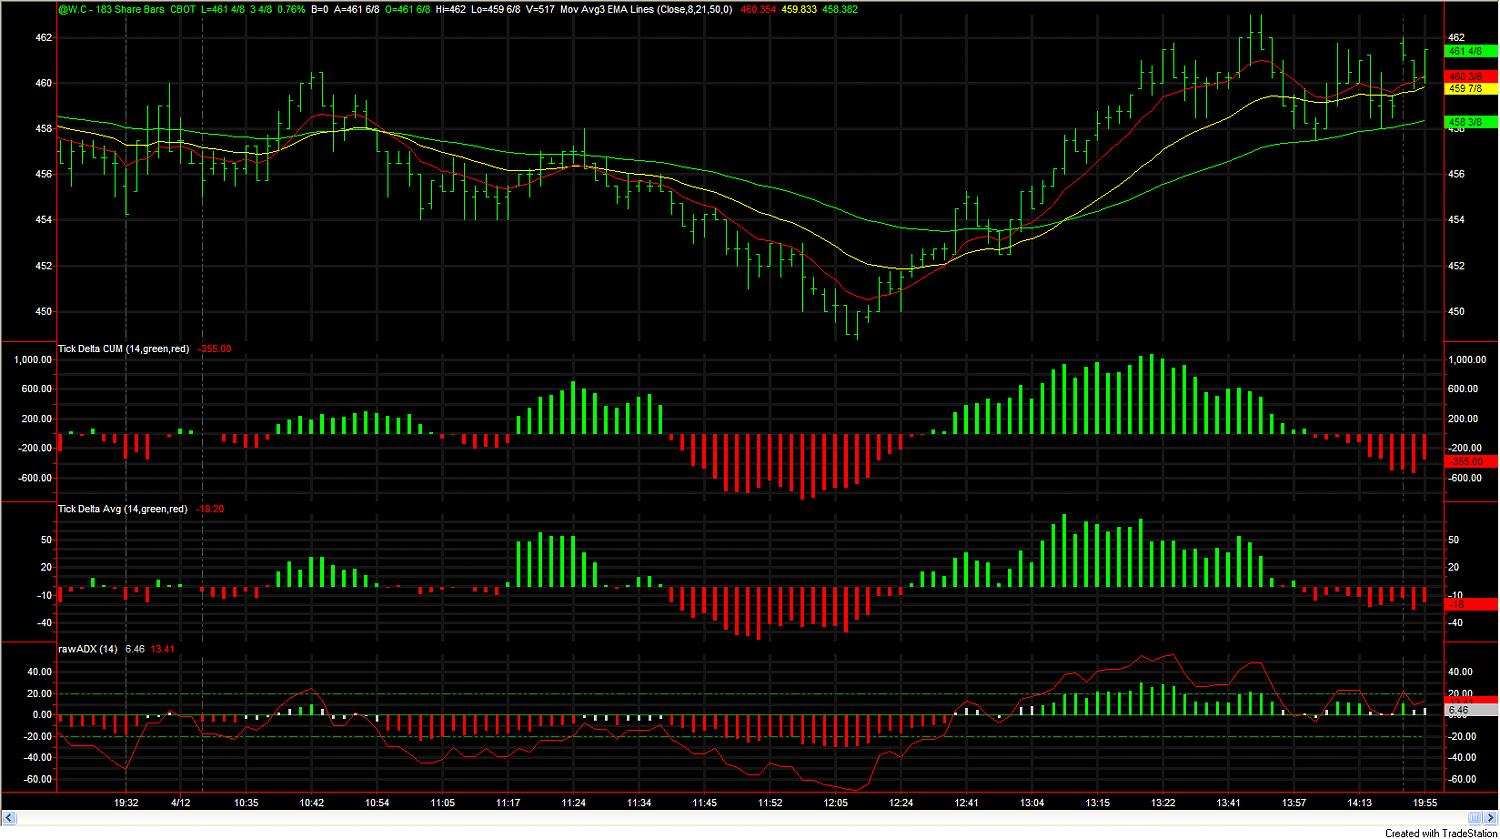Select the 'rawADX (14)' indicator label
This screenshot has width=1500, height=839.
point(88,649)
